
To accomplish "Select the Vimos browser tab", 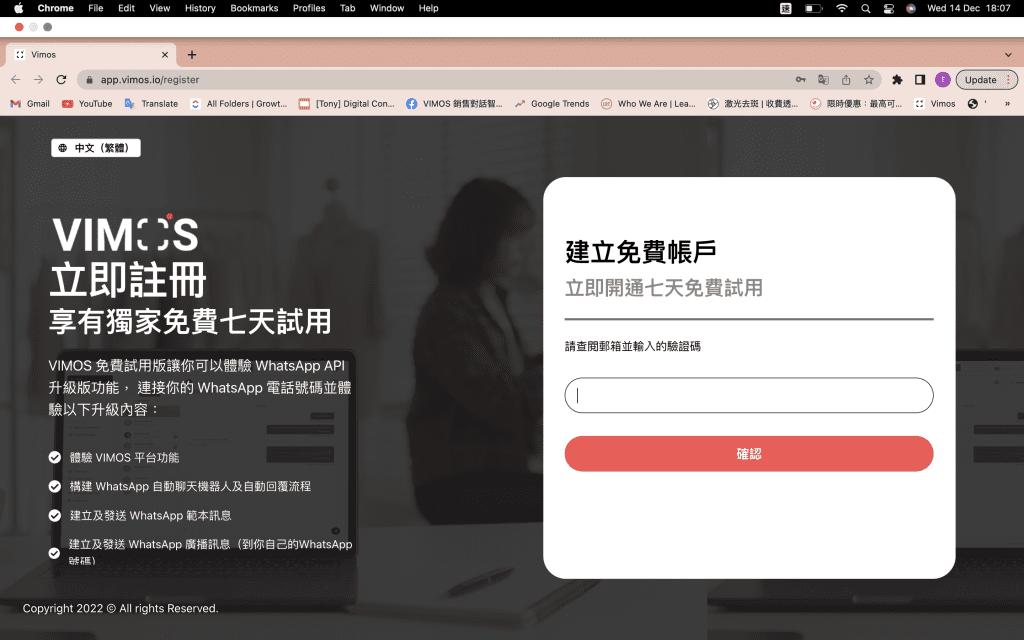I will pos(91,55).
